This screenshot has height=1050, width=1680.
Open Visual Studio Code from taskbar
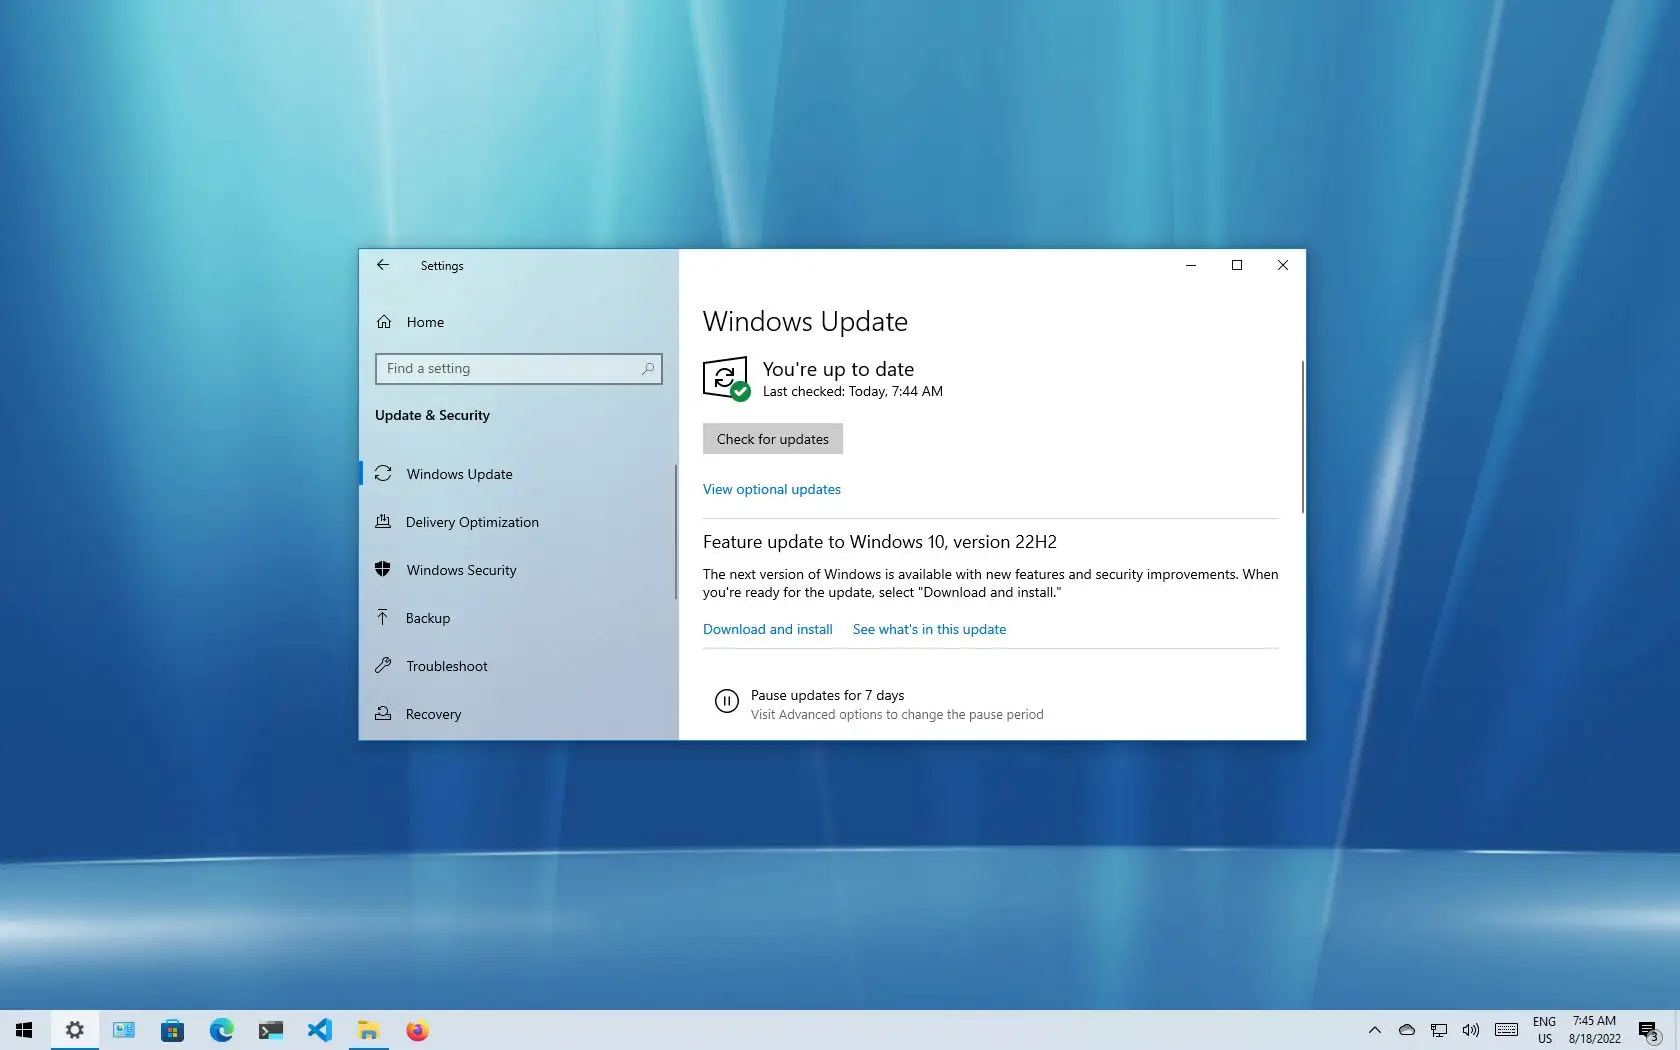tap(319, 1030)
